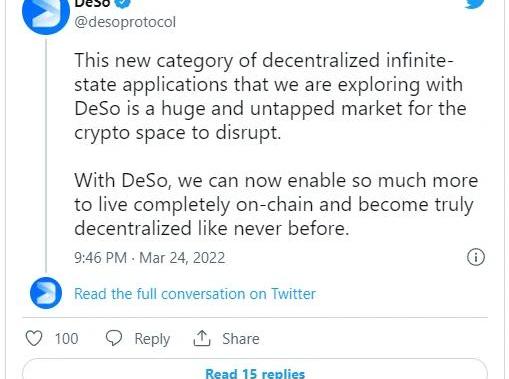Open Read 15 replies button
Screen dimensions: 509x379
(255, 369)
